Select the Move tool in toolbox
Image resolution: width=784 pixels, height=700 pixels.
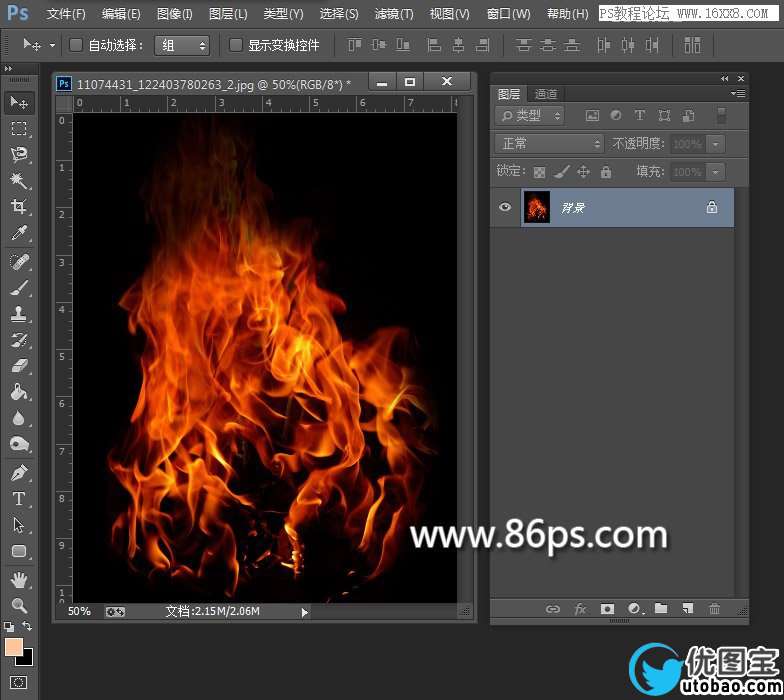[19, 102]
